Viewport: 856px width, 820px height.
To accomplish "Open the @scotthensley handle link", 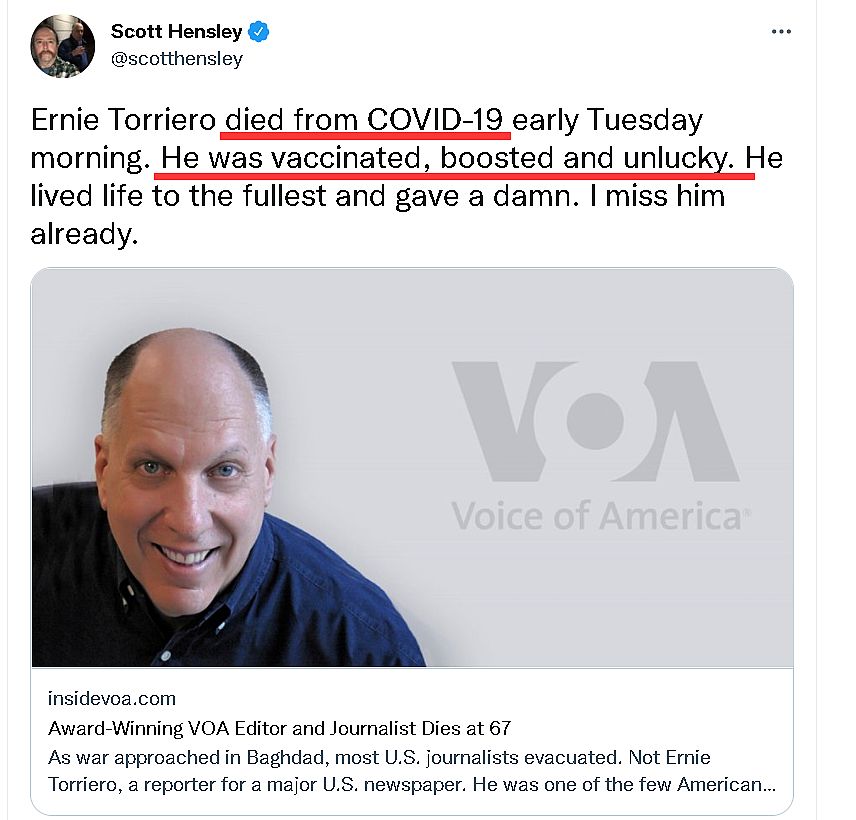I will 177,58.
